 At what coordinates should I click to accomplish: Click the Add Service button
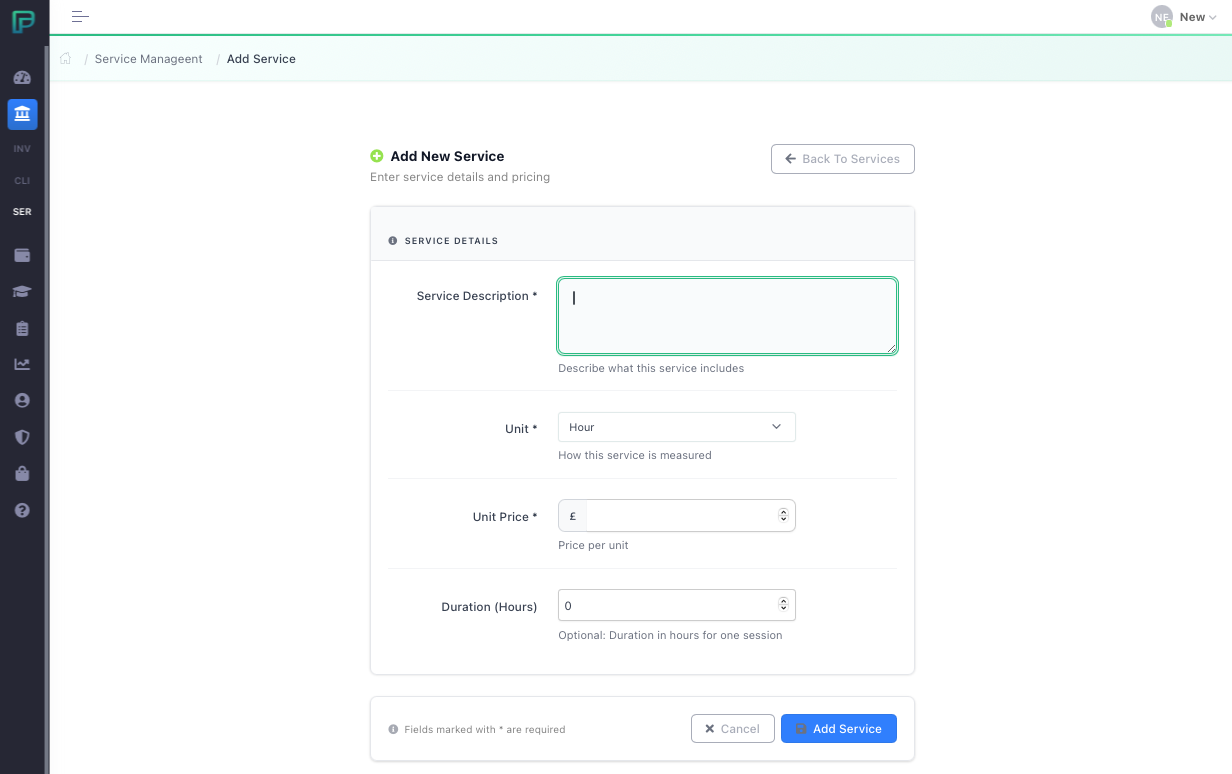click(838, 729)
